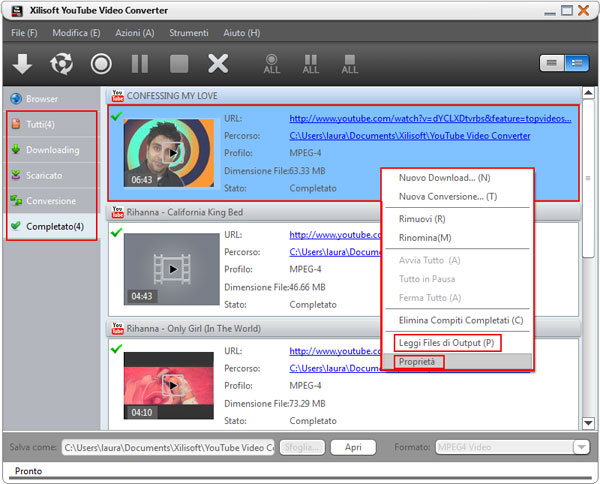The height and width of the screenshot is (484, 600).
Task: Open the California King Bed URL link
Action: (335, 235)
